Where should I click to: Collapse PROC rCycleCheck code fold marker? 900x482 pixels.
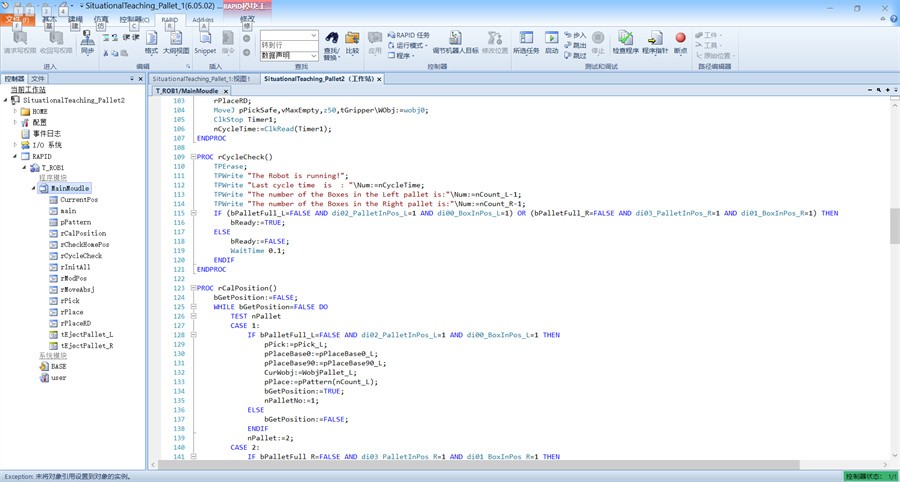(192, 157)
